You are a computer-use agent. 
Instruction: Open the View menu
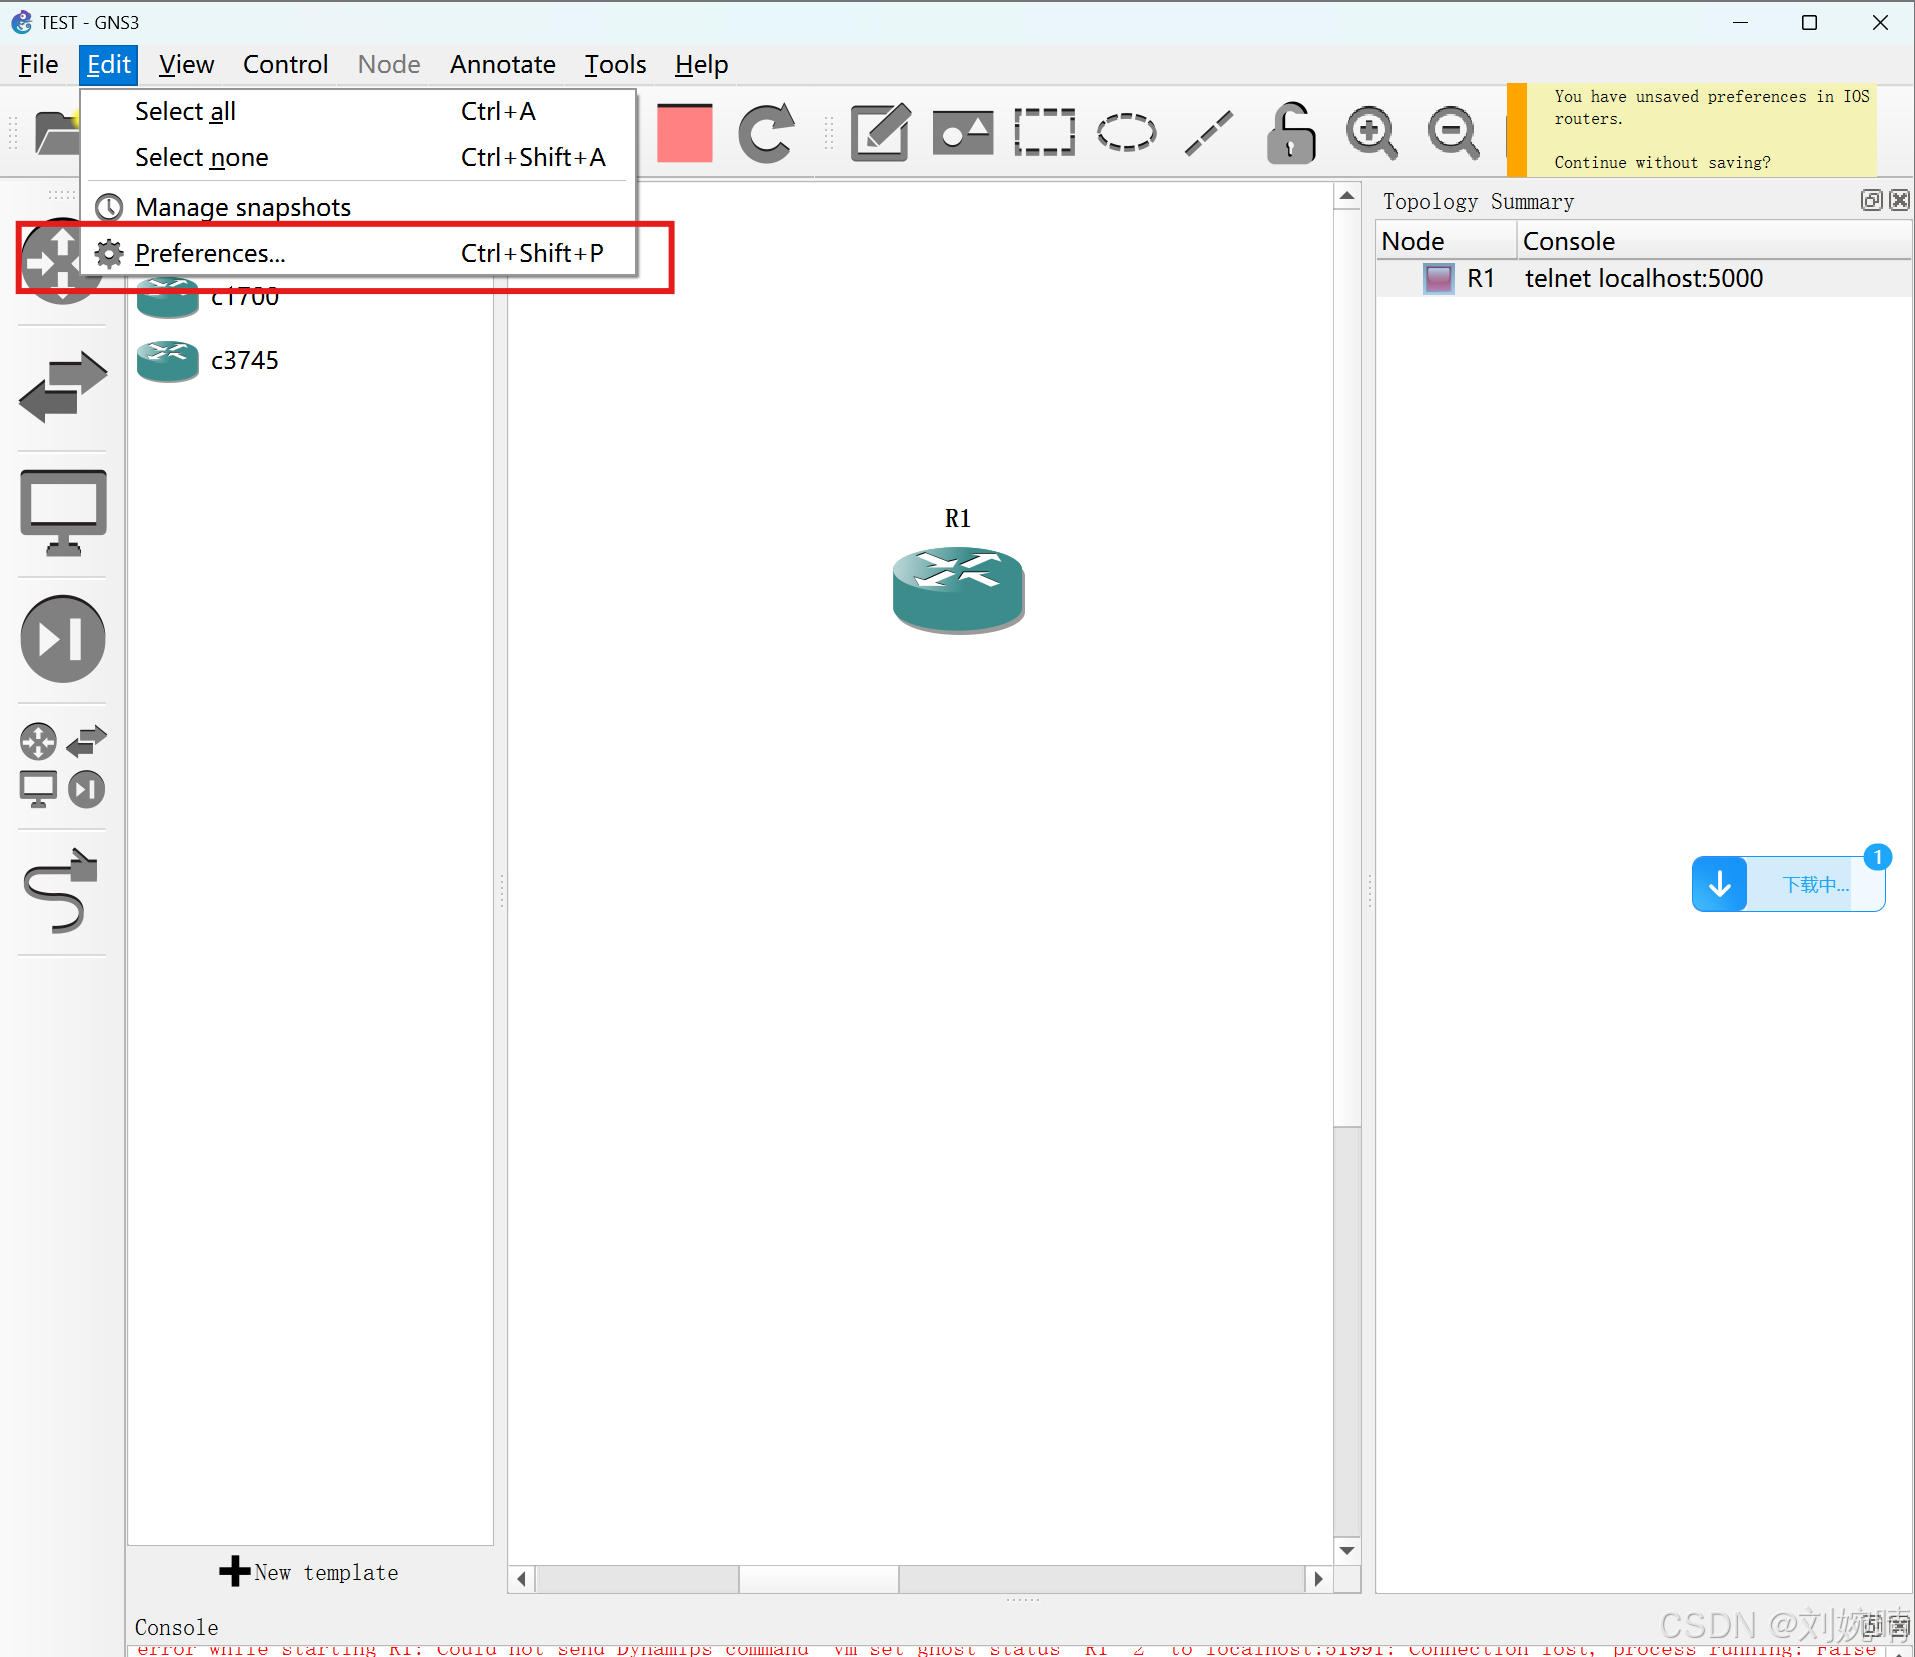click(186, 65)
